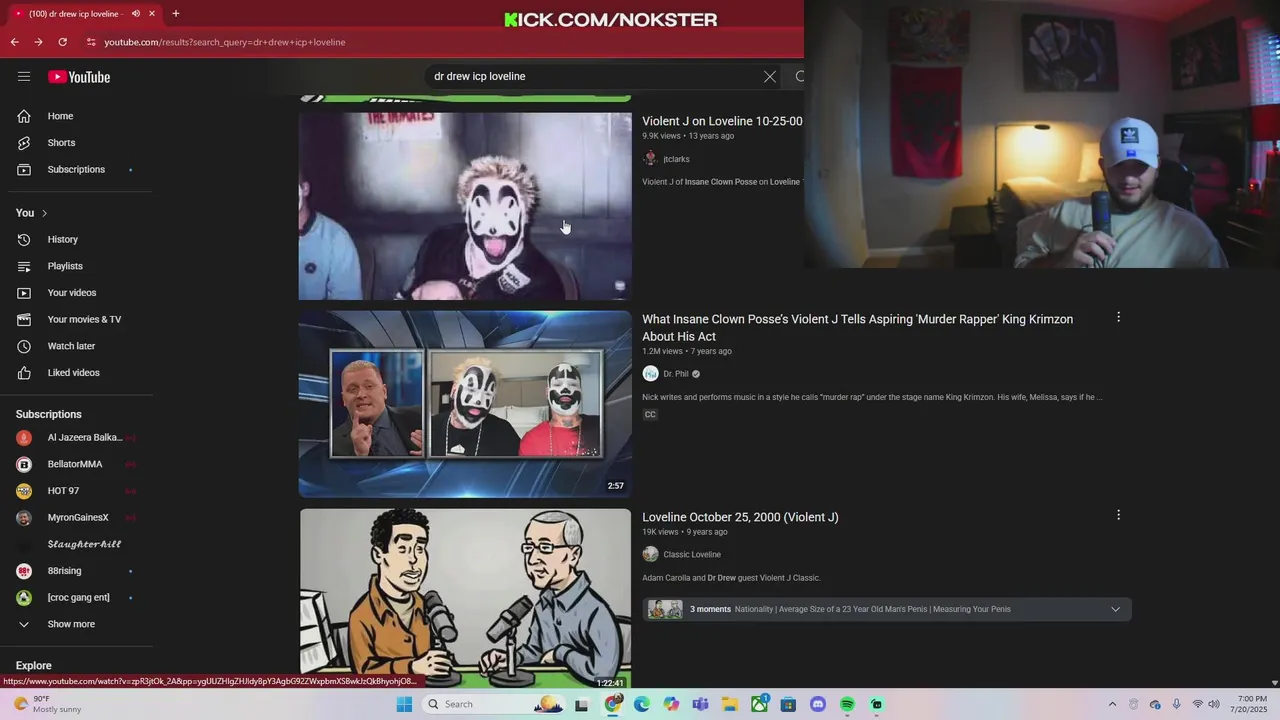
Task: Open Chrome from the taskbar
Action: (613, 704)
